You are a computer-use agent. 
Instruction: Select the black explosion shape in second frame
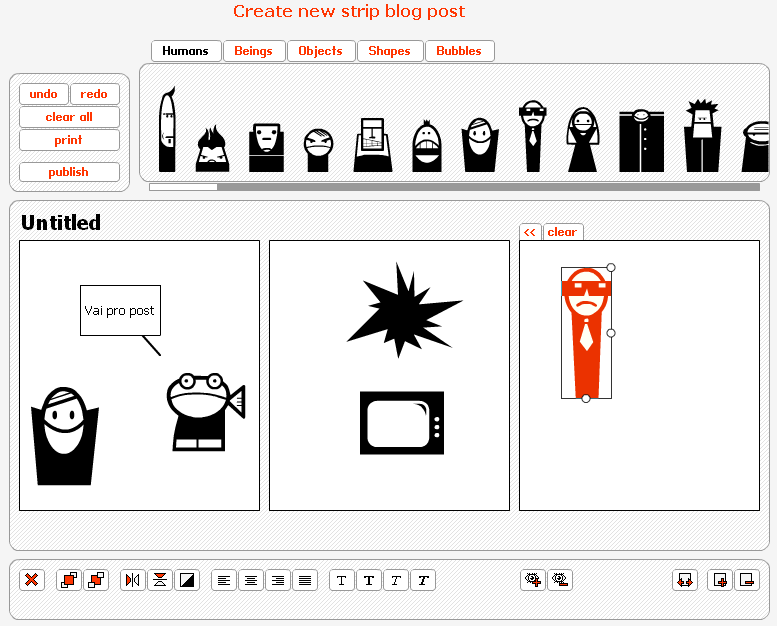(404, 310)
